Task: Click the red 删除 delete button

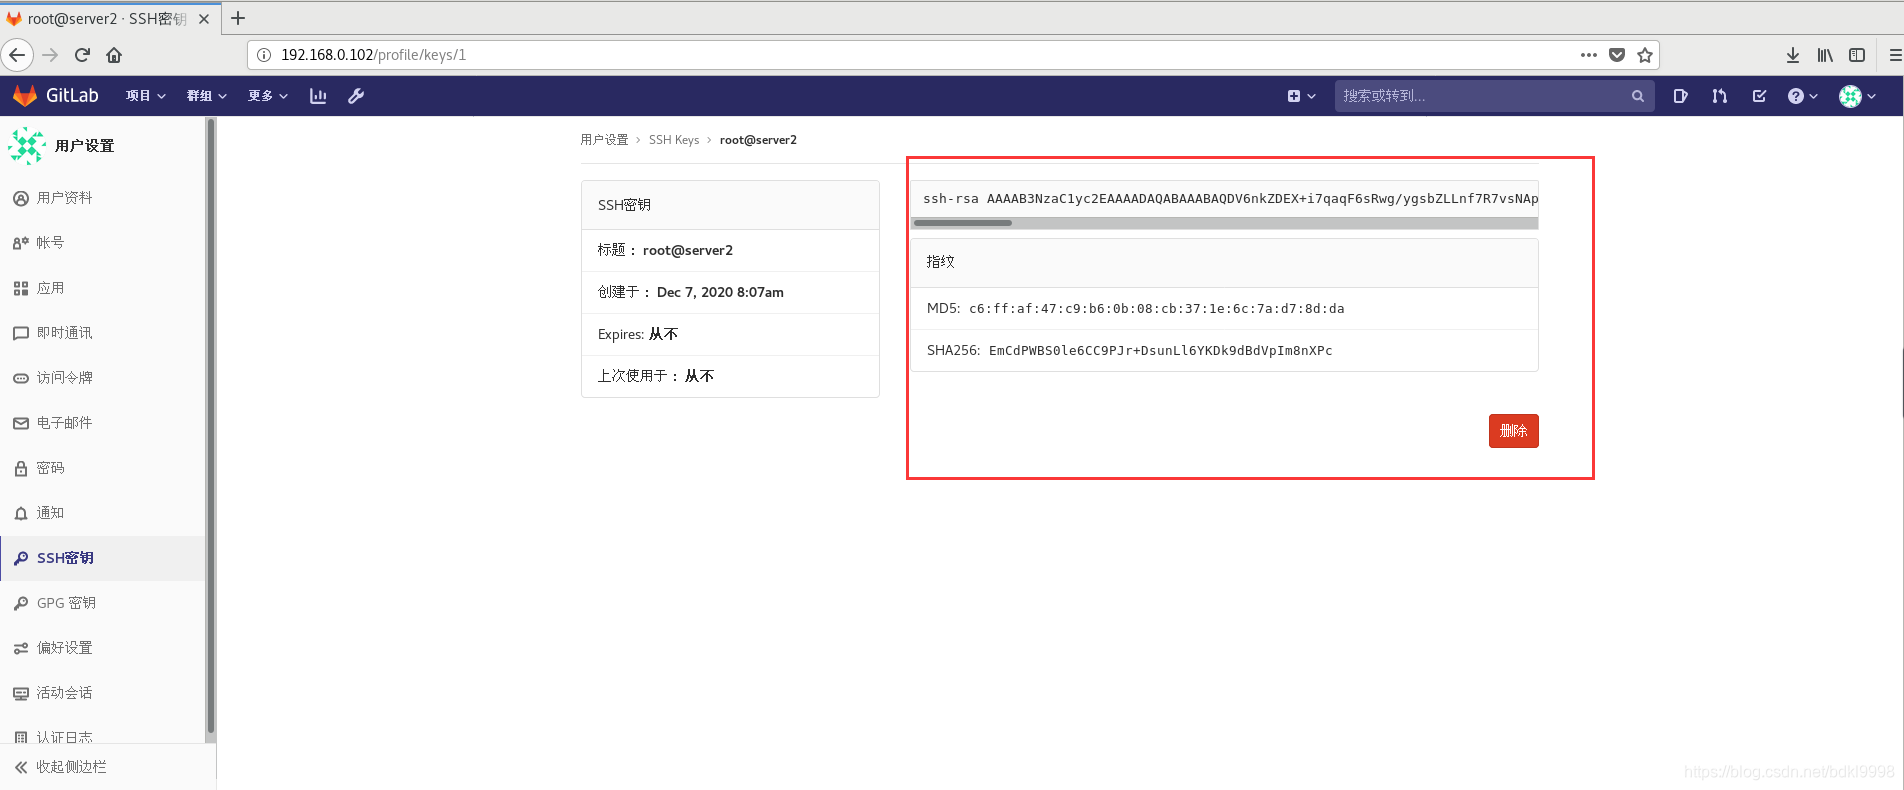Action: pos(1513,431)
